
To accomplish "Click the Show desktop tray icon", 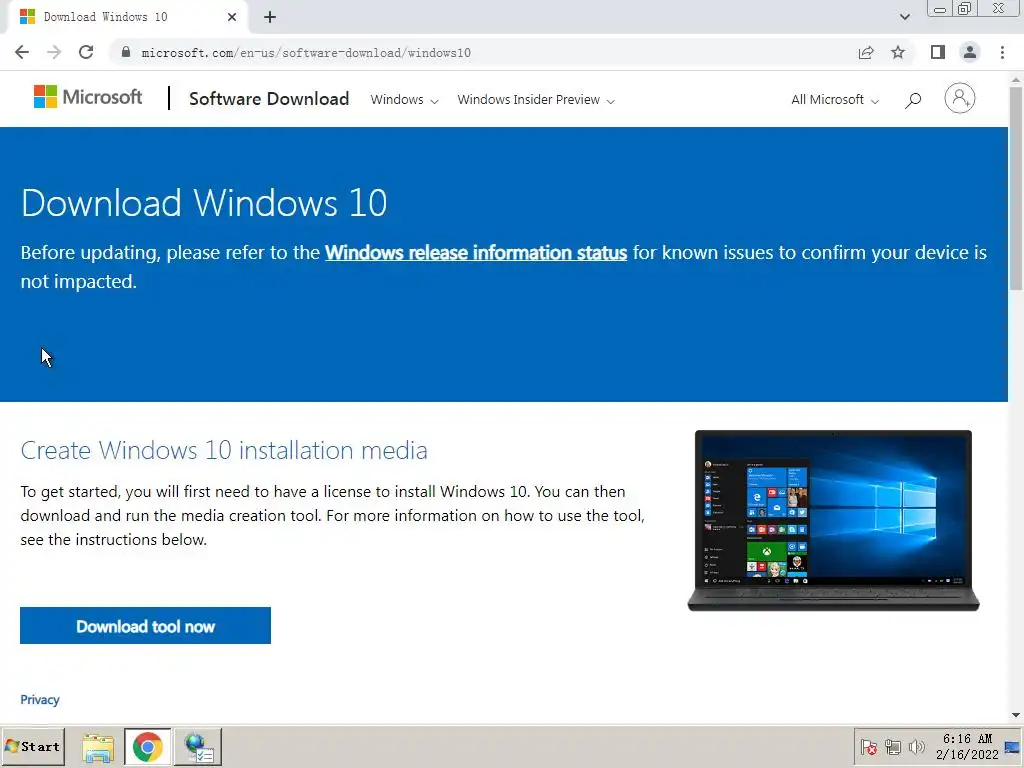I will click(x=1013, y=747).
